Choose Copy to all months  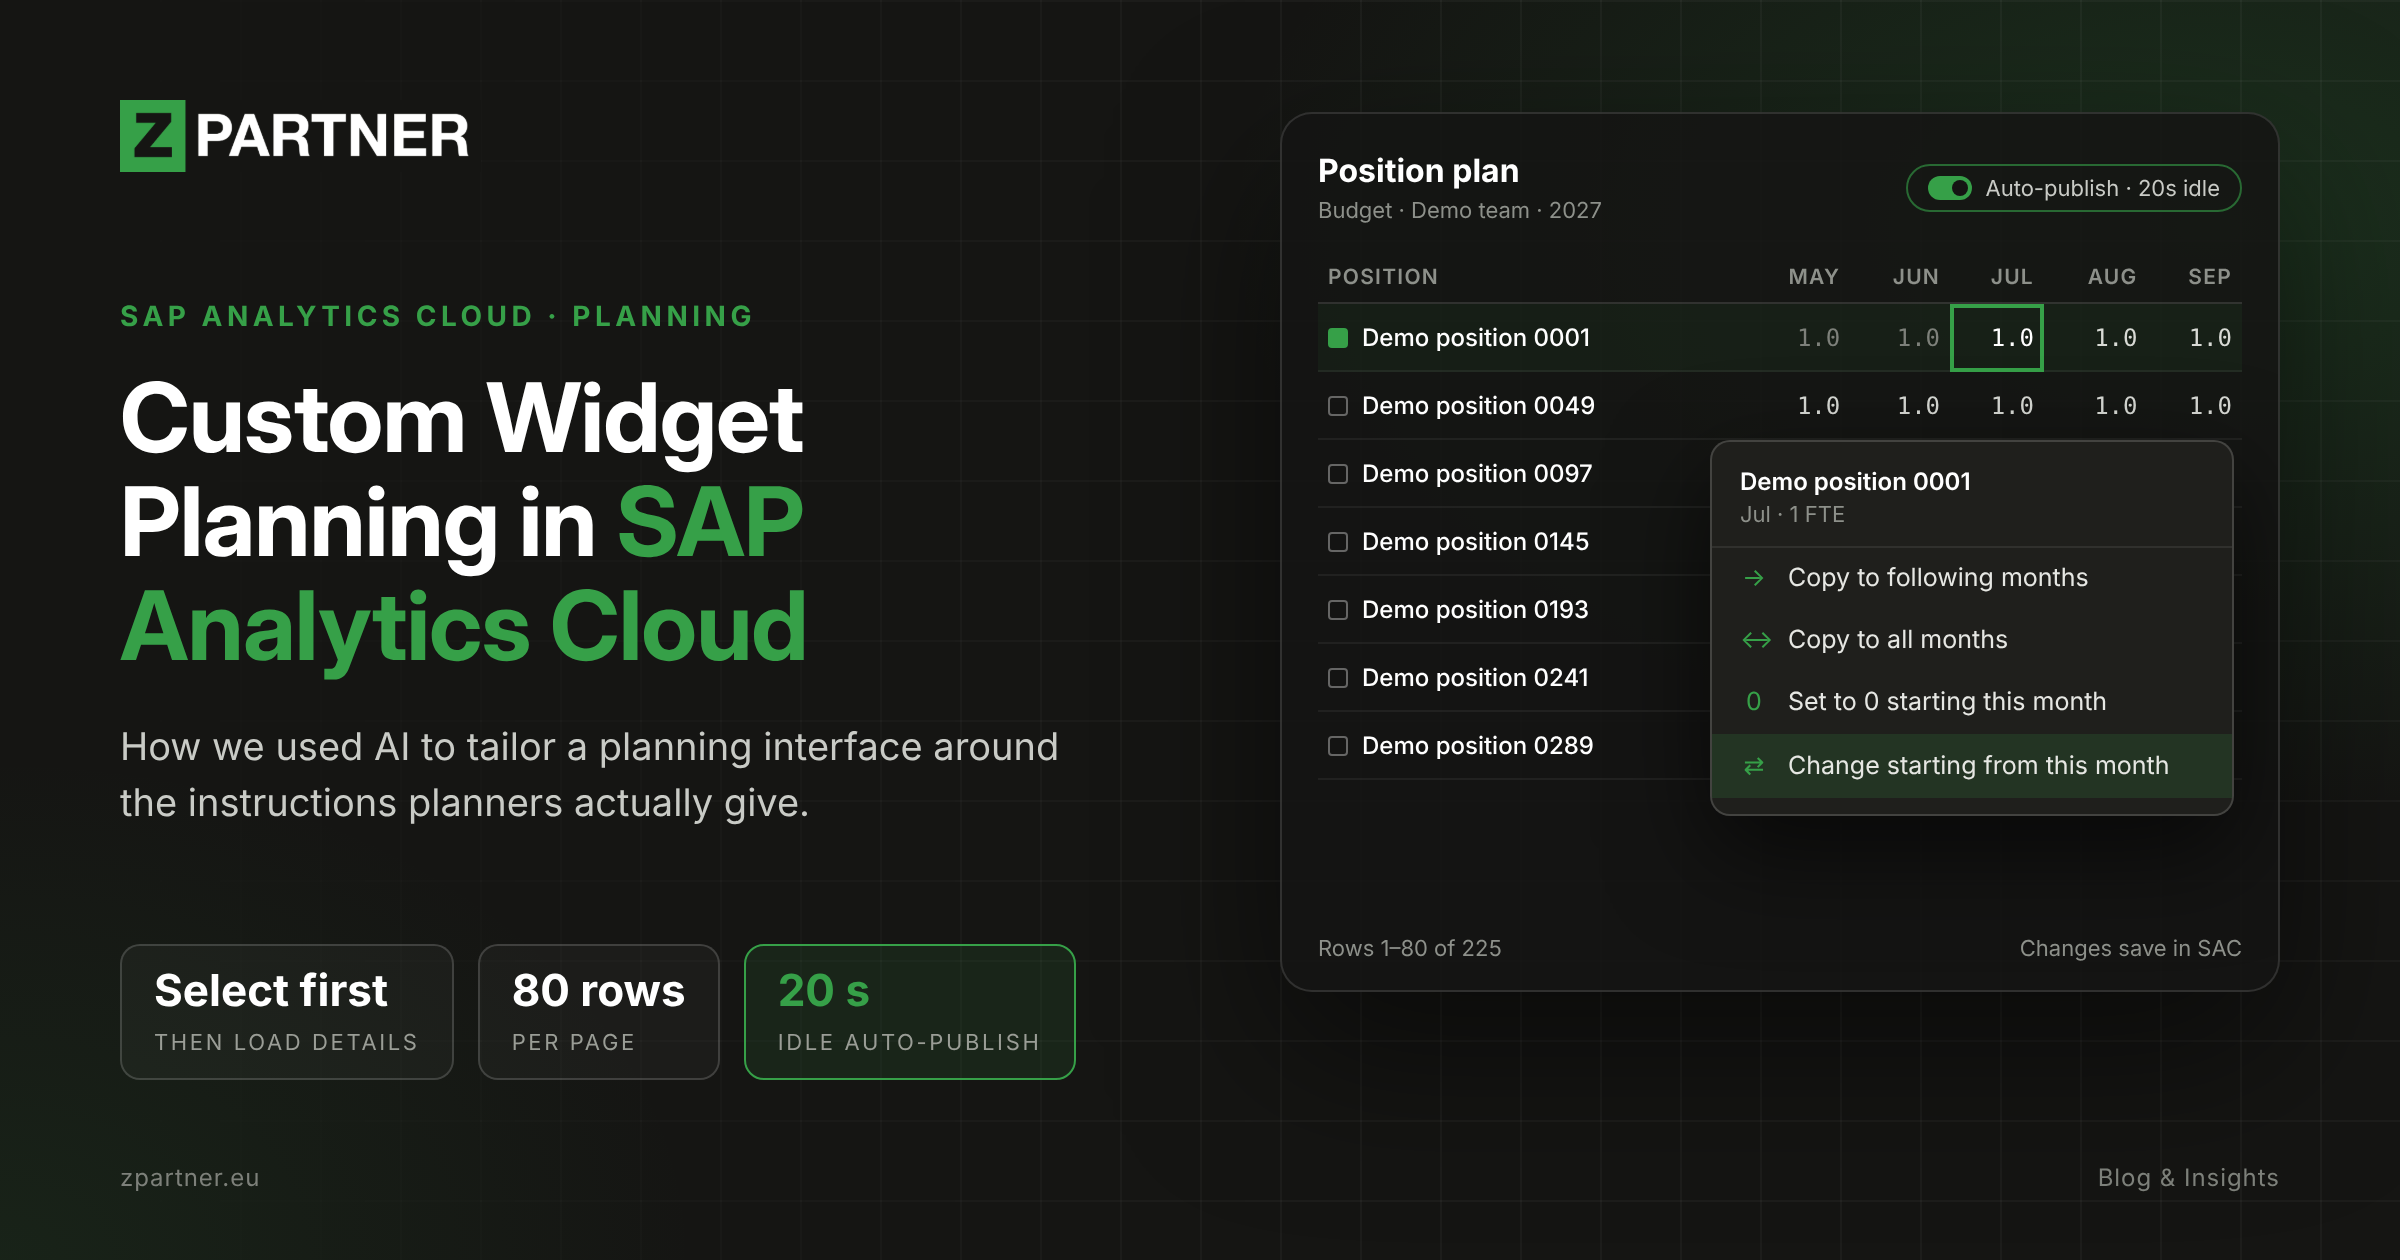point(1972,640)
